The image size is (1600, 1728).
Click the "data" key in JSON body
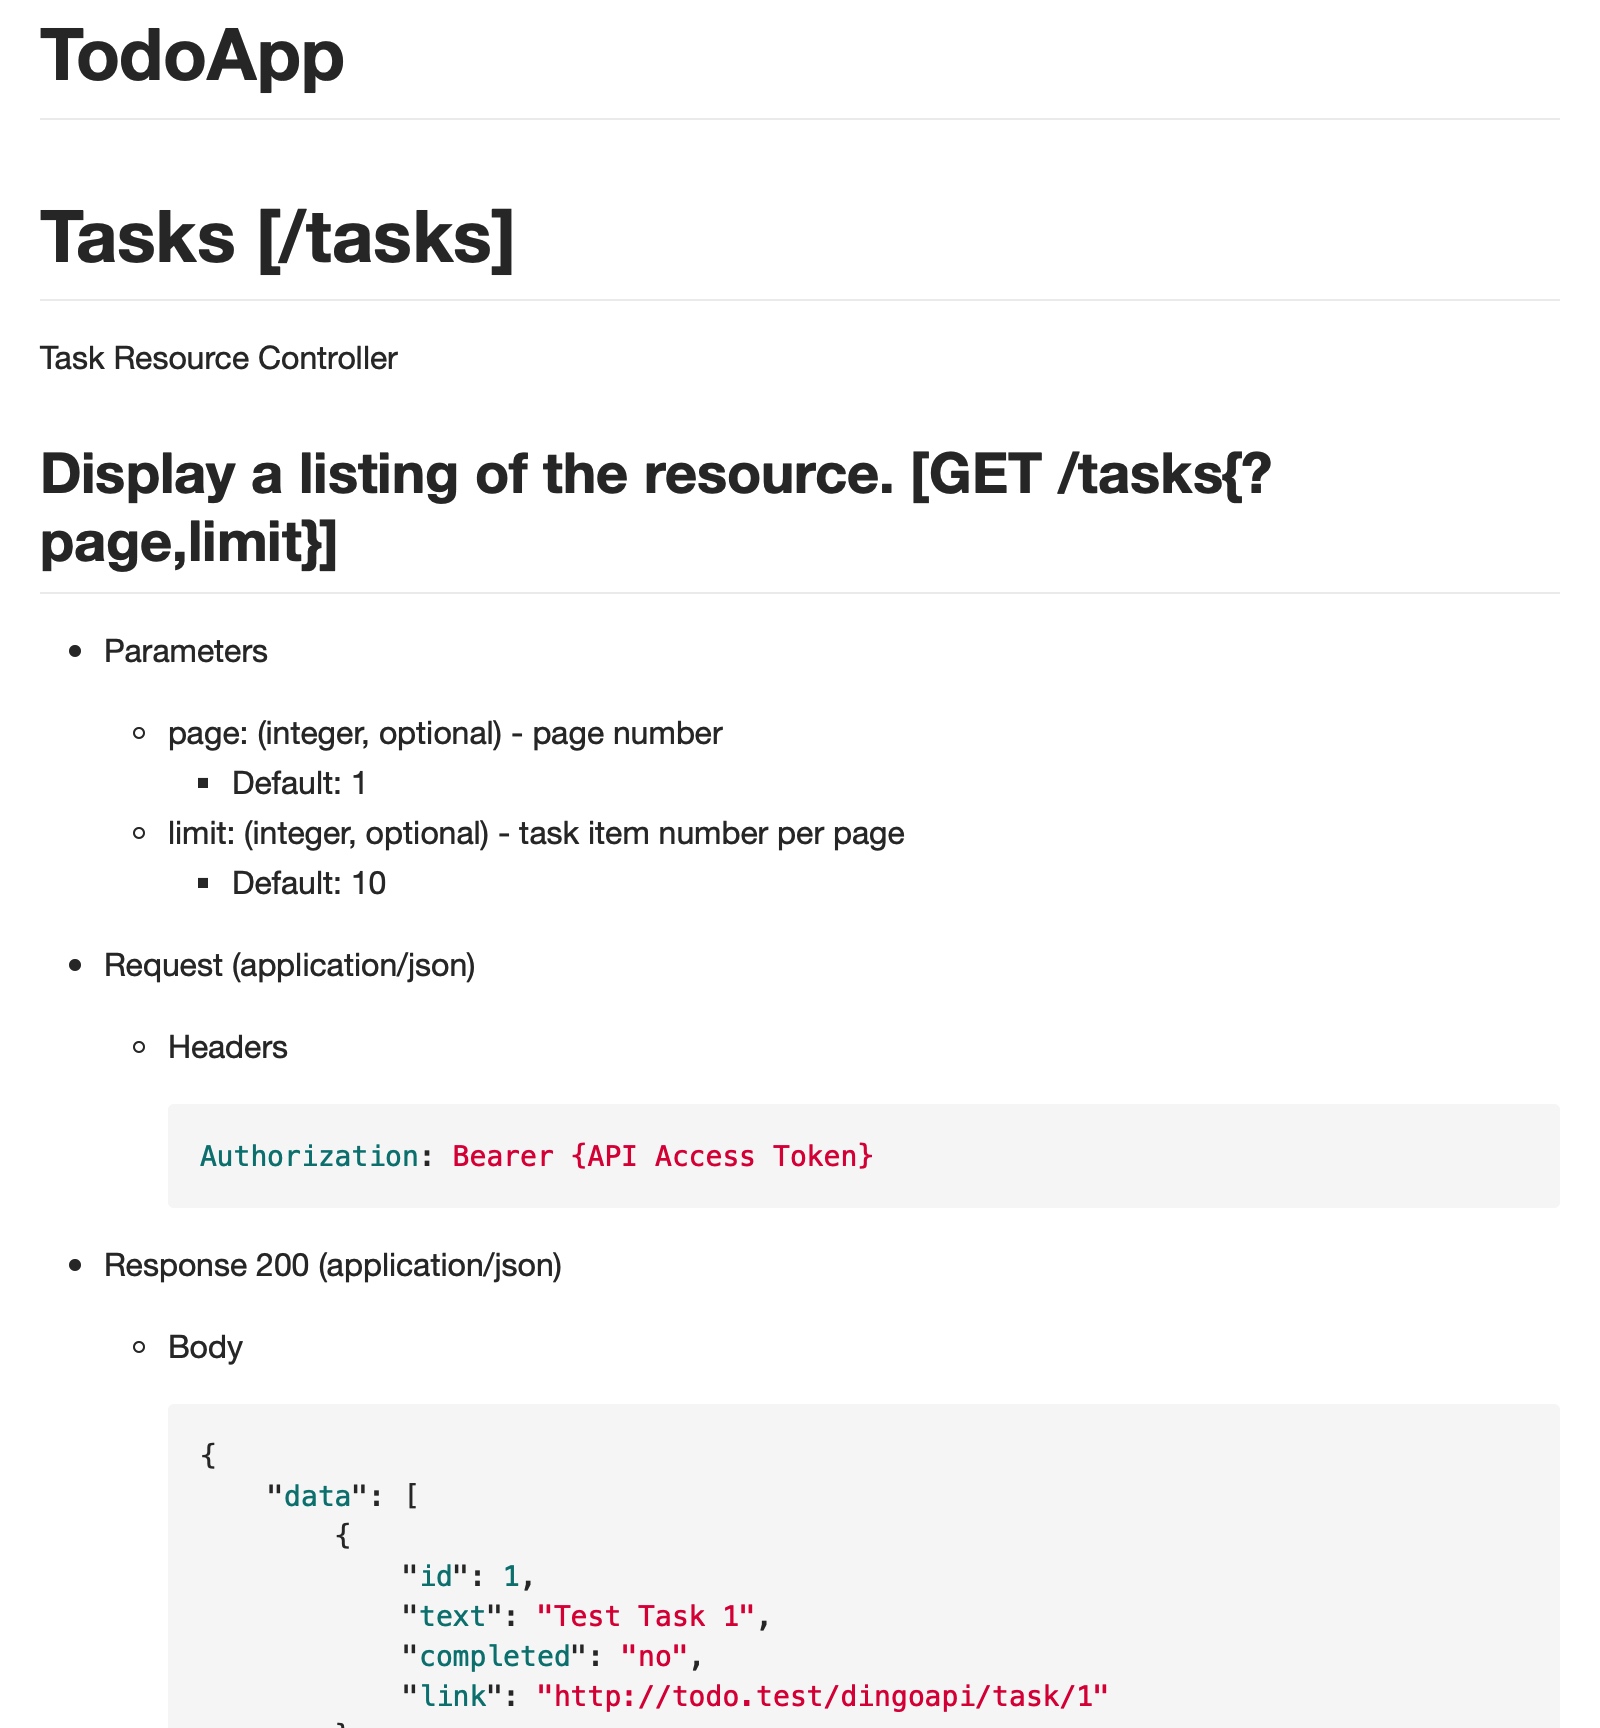click(309, 1496)
